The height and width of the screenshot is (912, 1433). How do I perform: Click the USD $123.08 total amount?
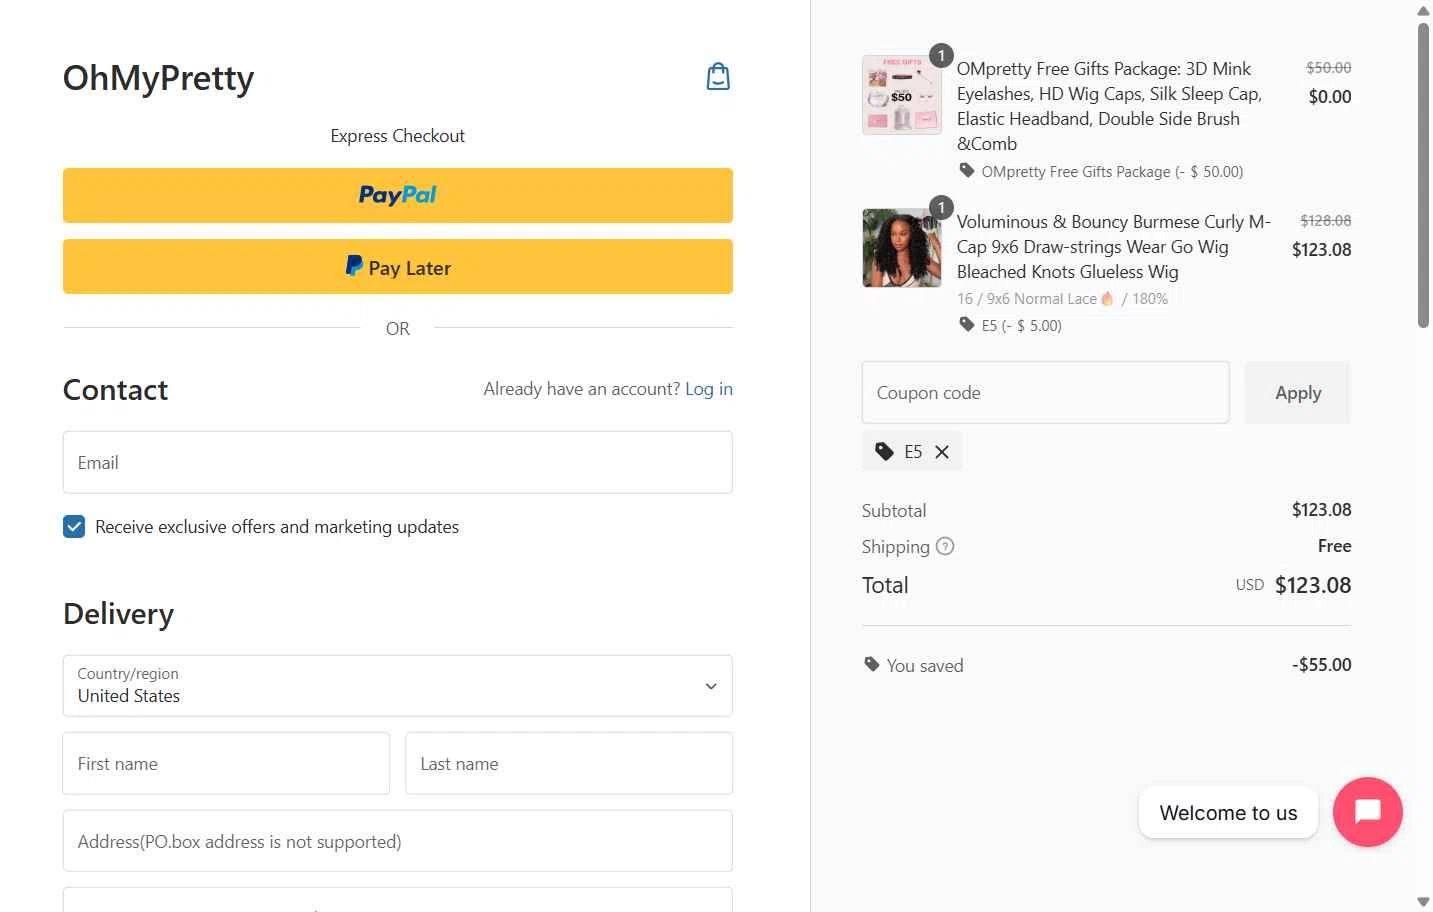(x=1293, y=585)
